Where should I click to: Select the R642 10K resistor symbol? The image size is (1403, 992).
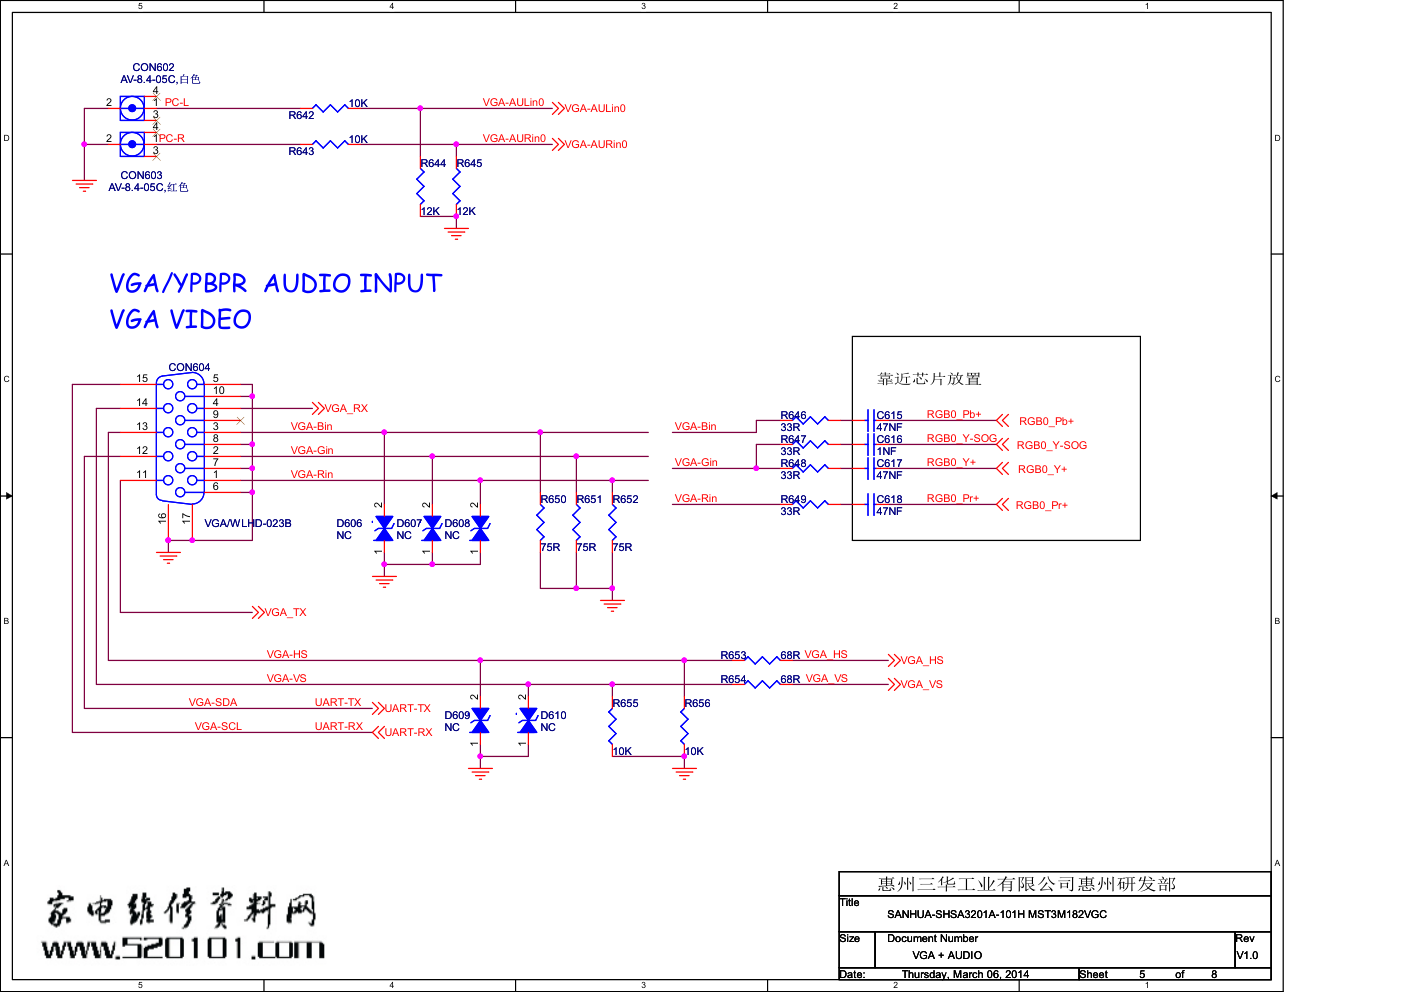330,108
